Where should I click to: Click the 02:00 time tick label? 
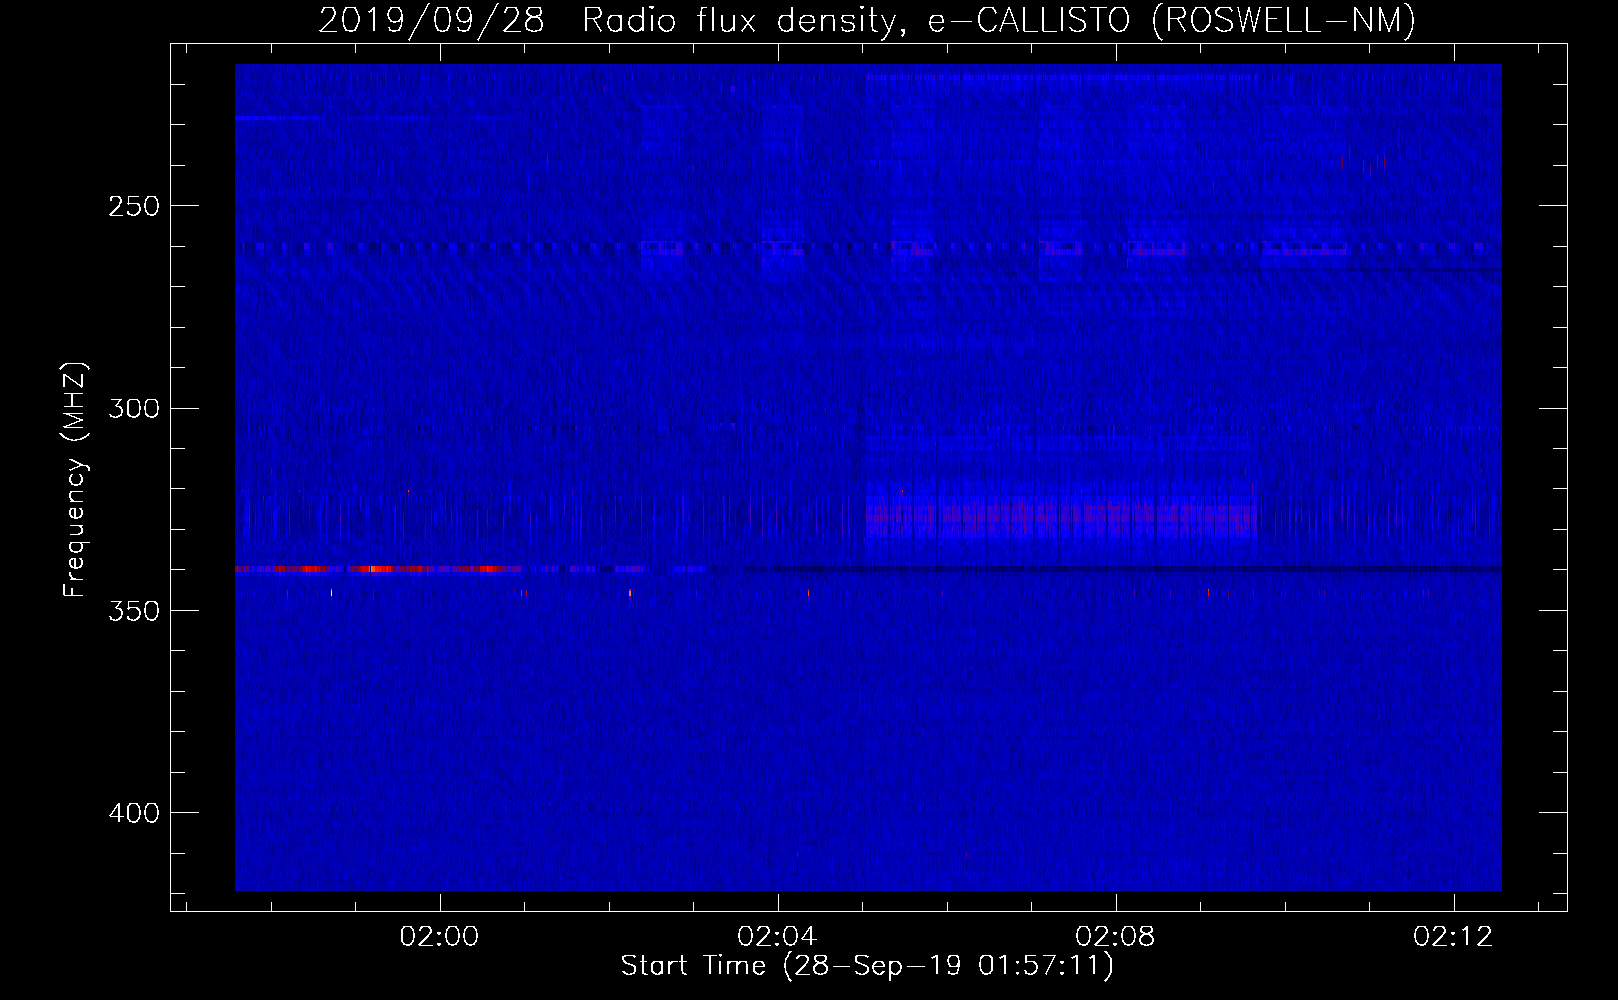[439, 936]
